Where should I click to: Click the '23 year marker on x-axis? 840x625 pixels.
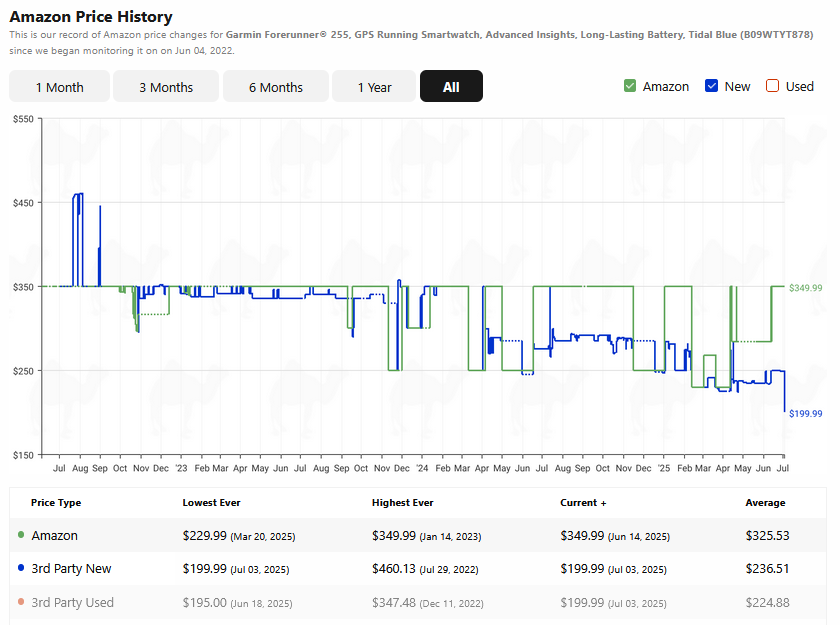pos(182,468)
